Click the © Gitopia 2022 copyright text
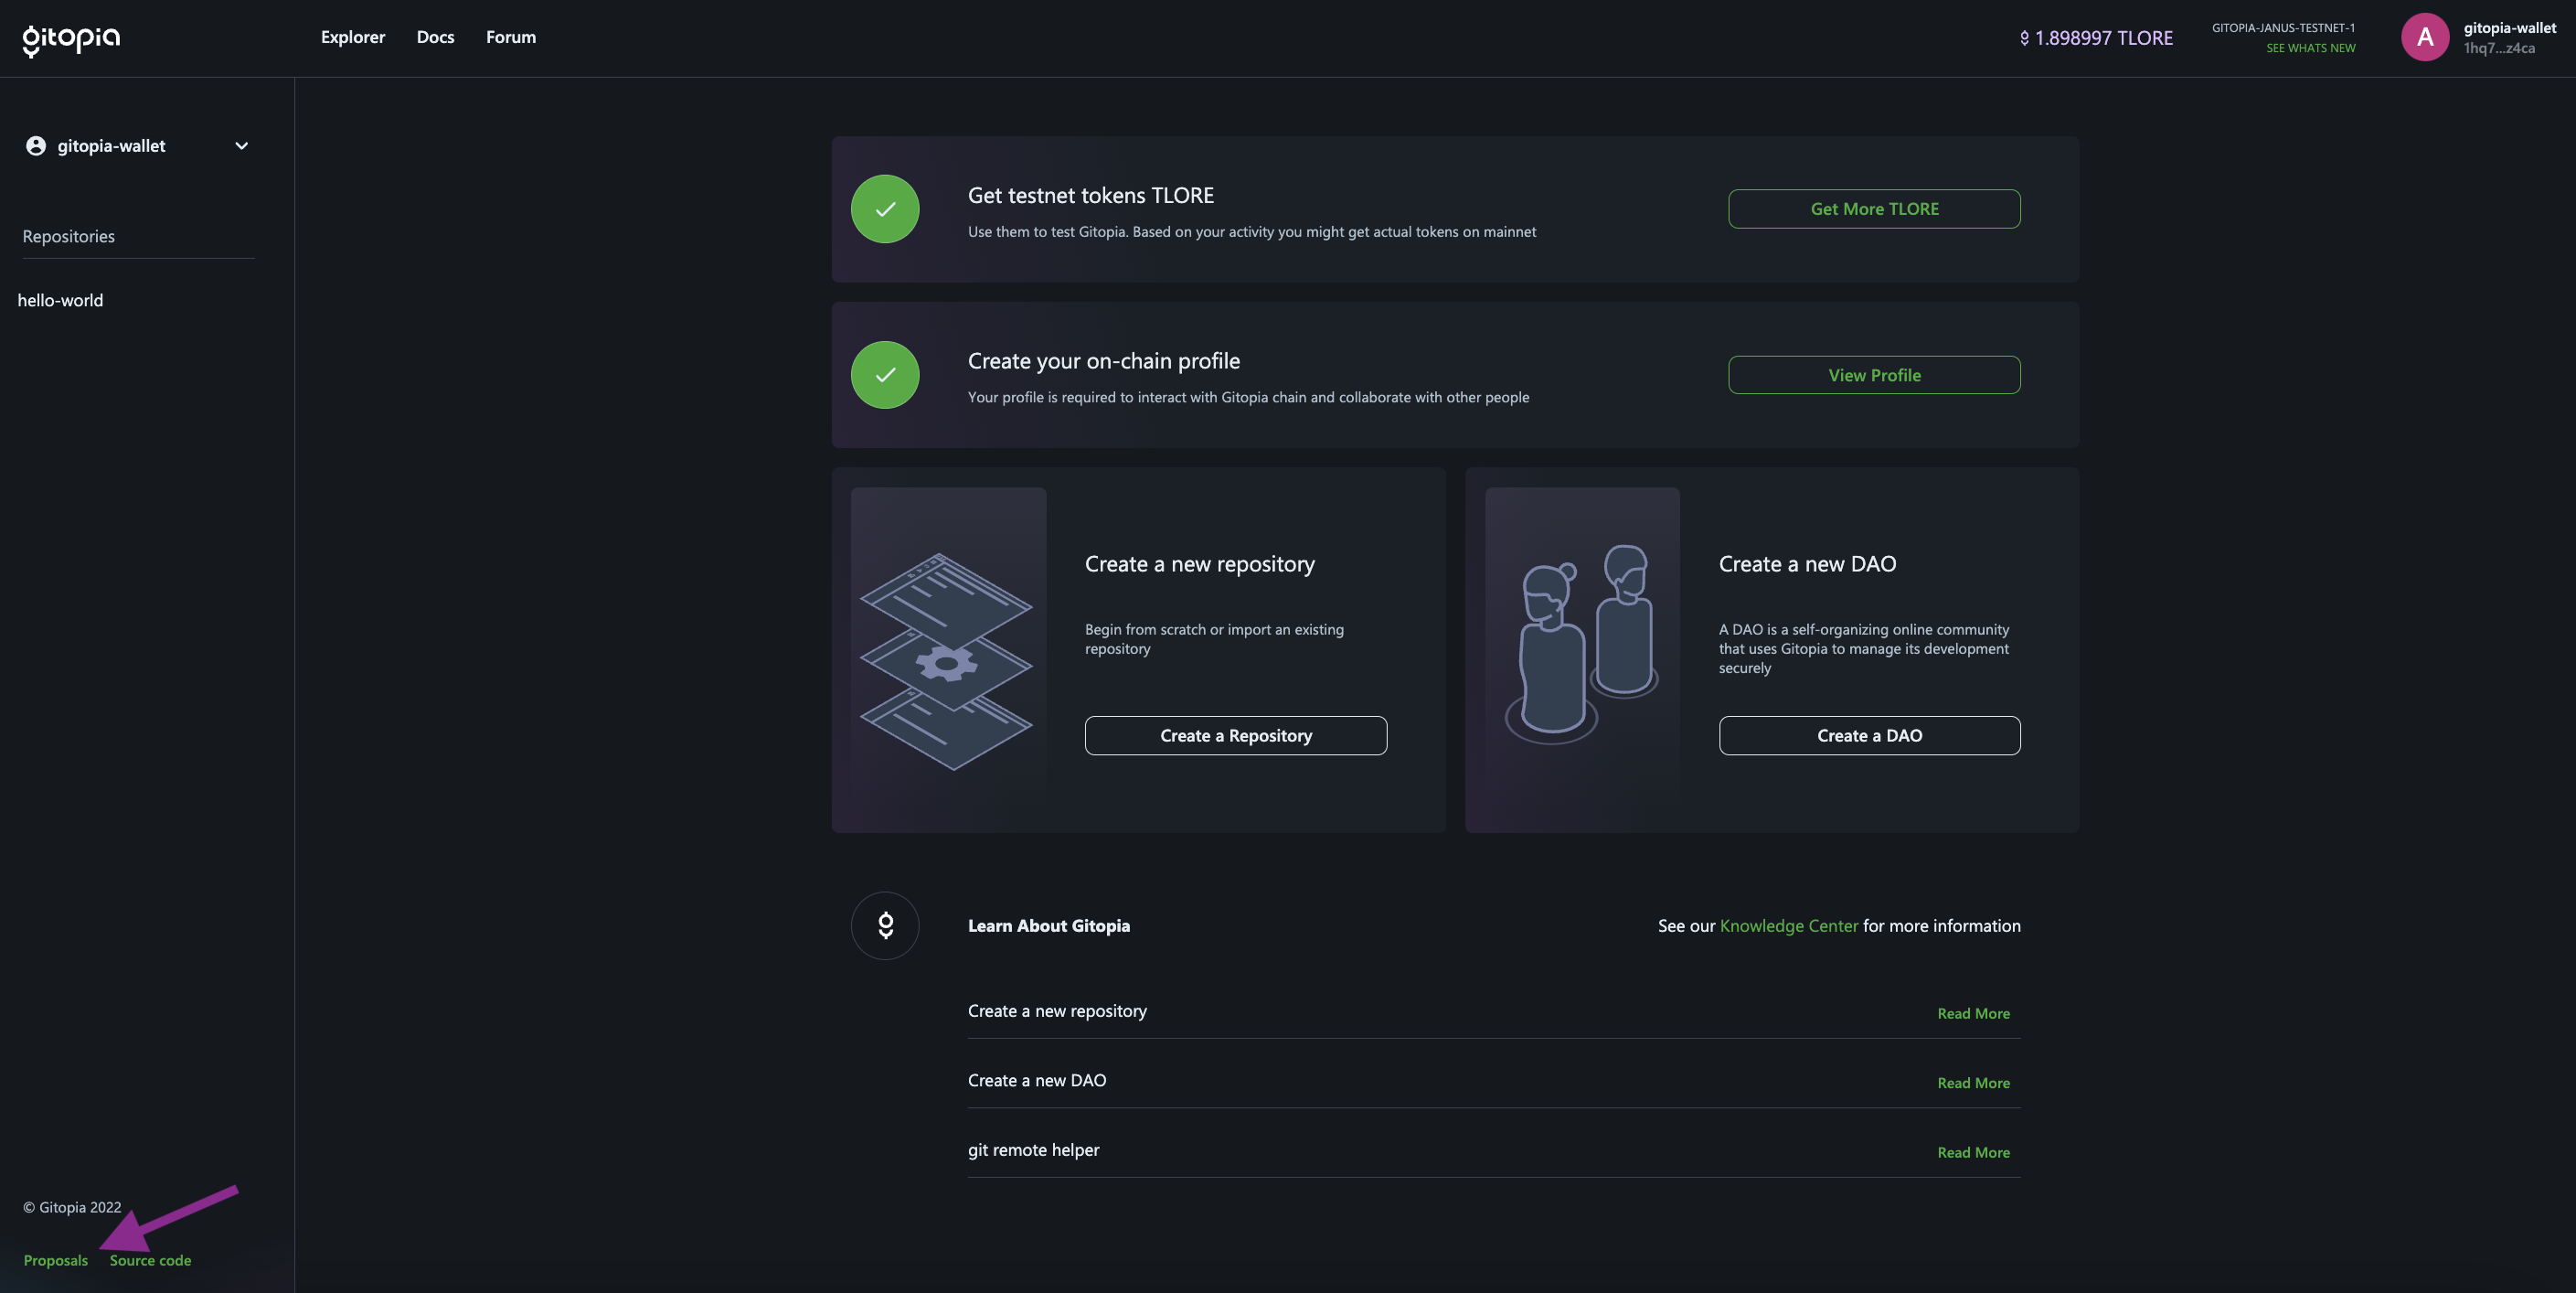This screenshot has height=1293, width=2576. [x=72, y=1207]
